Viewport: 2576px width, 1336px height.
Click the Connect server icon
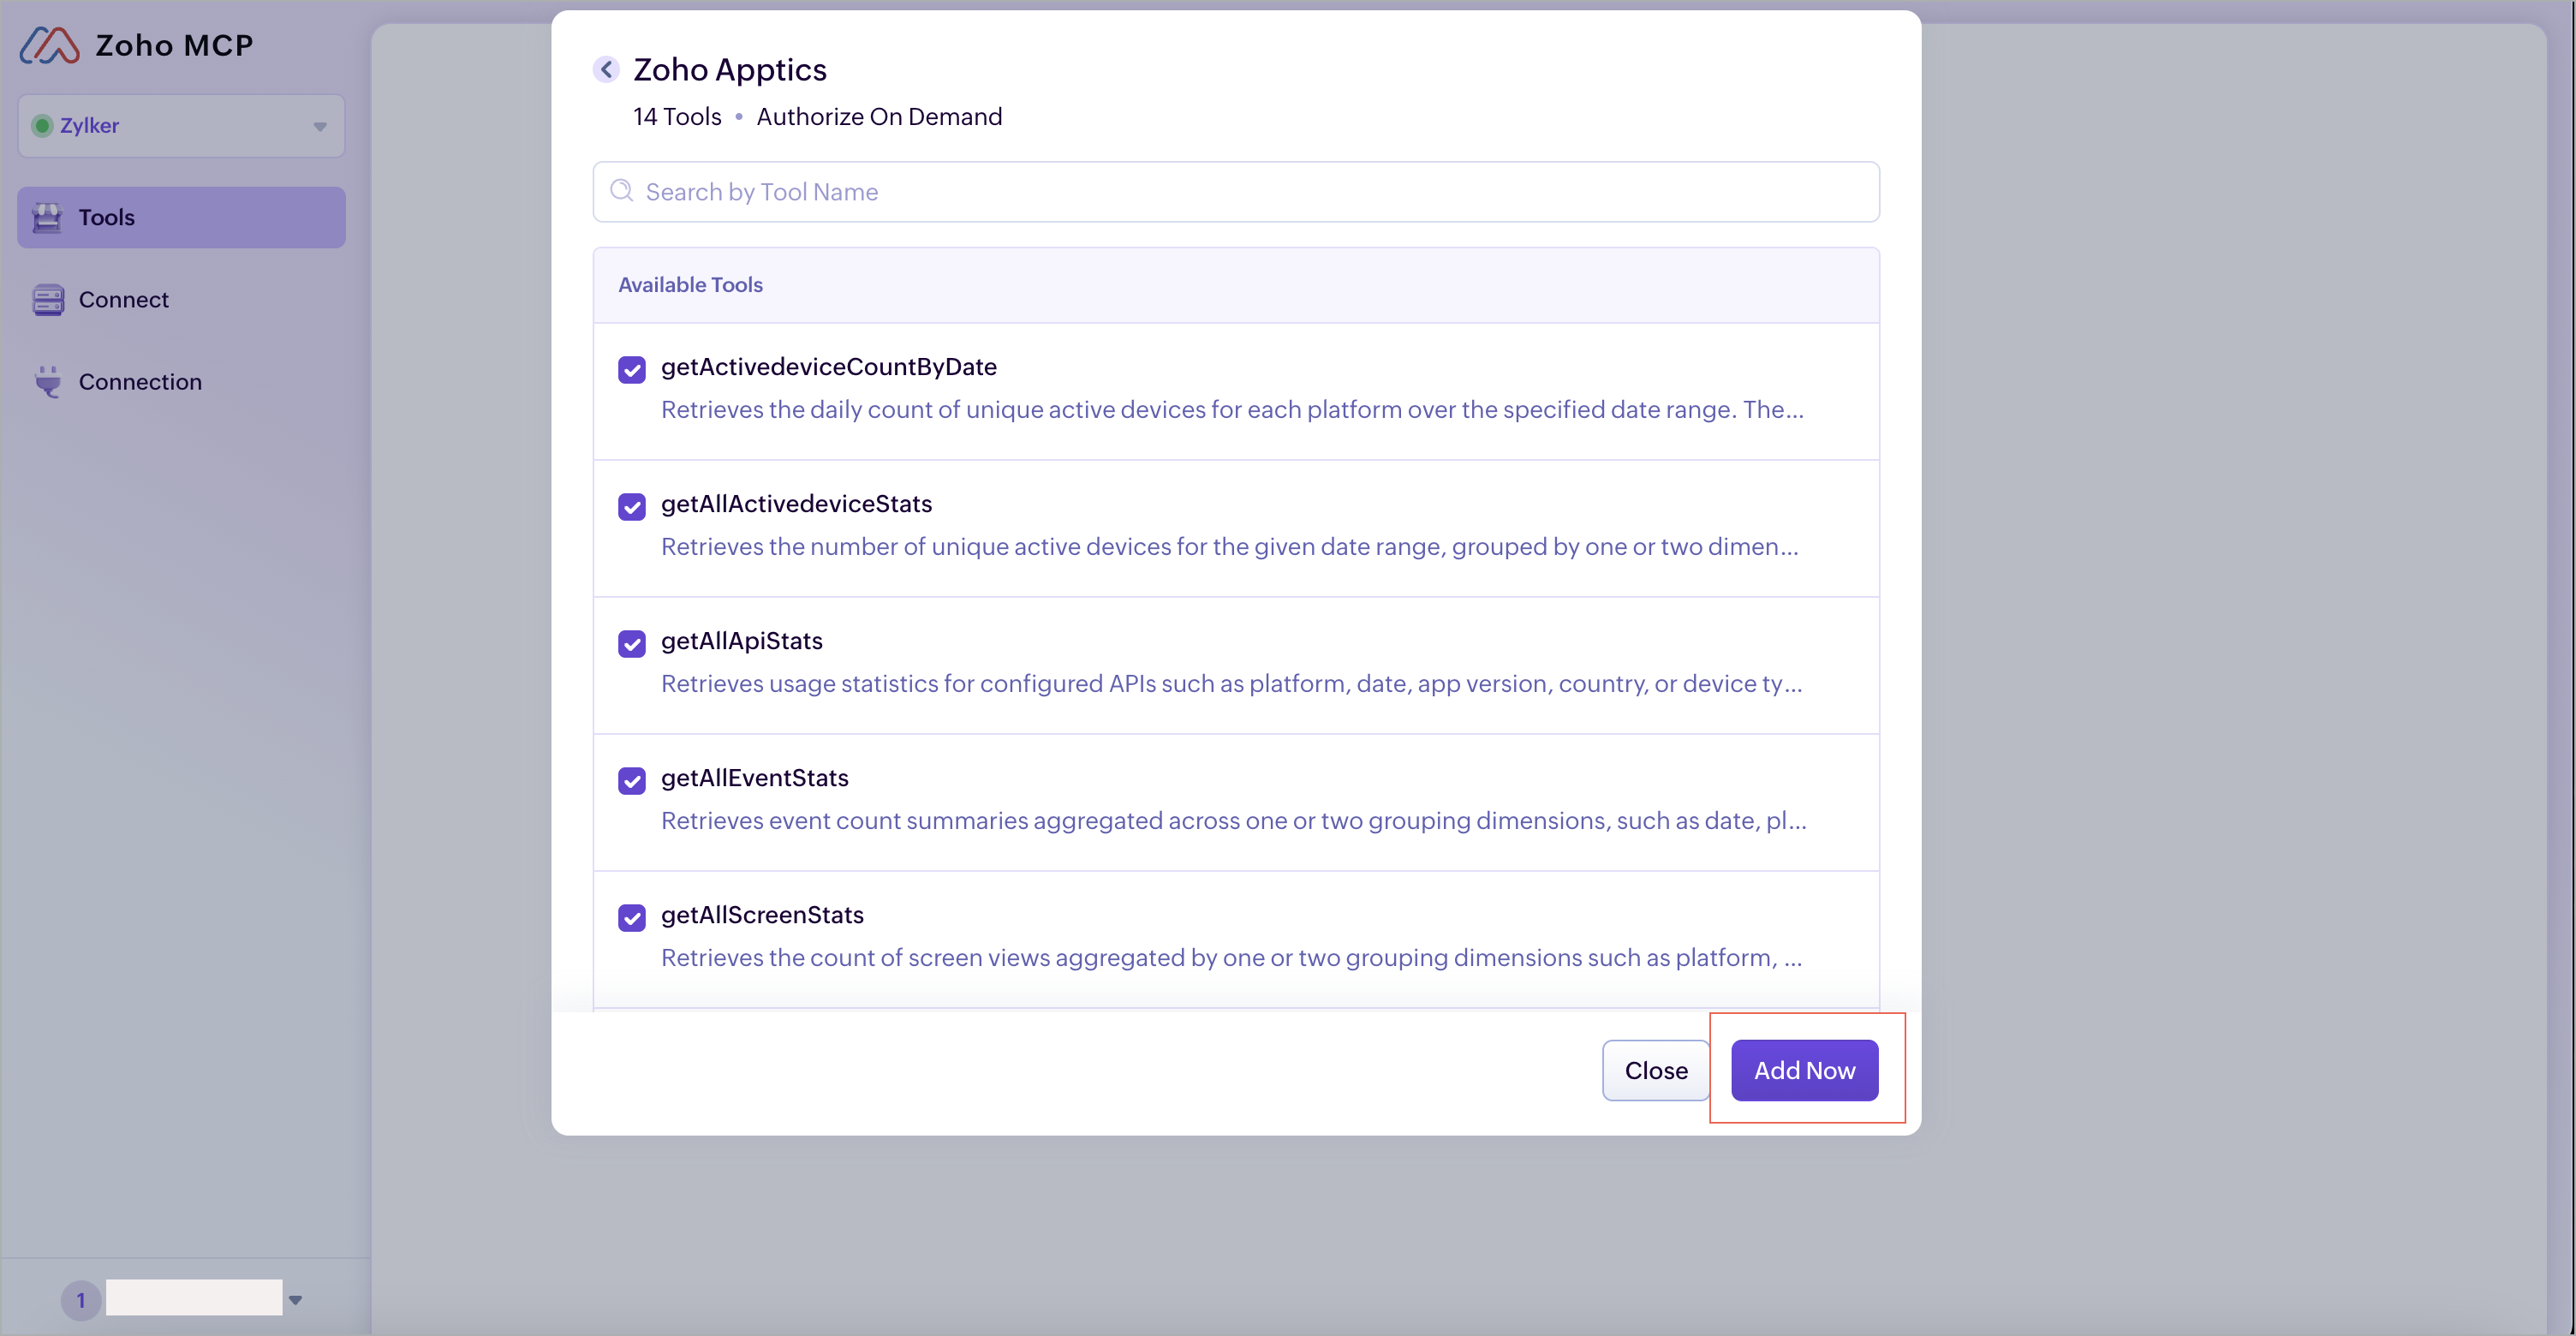(47, 300)
